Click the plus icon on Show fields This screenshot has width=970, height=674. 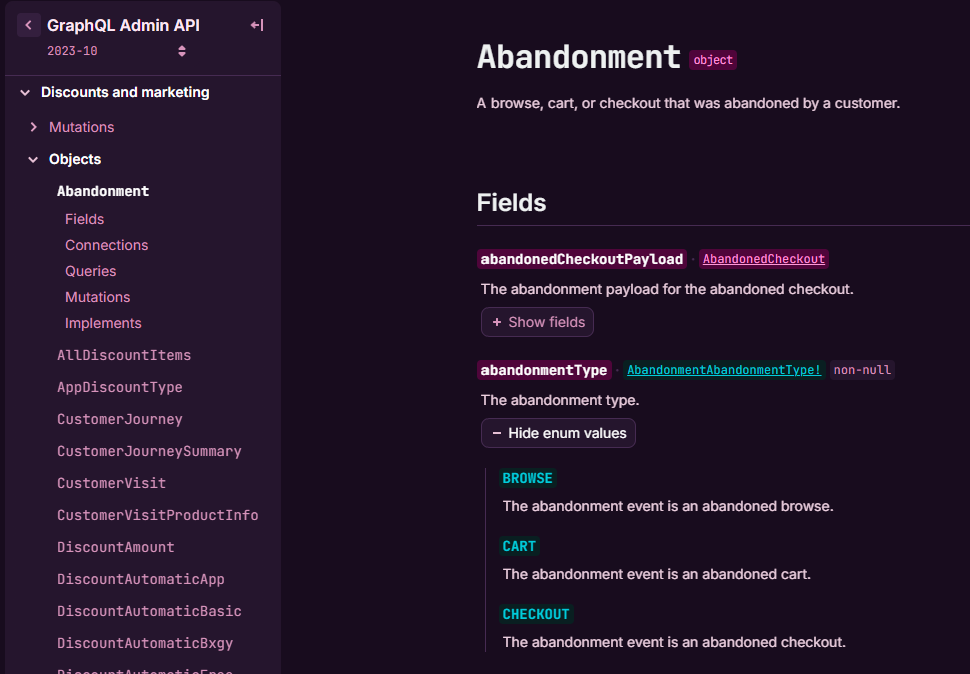click(x=497, y=322)
